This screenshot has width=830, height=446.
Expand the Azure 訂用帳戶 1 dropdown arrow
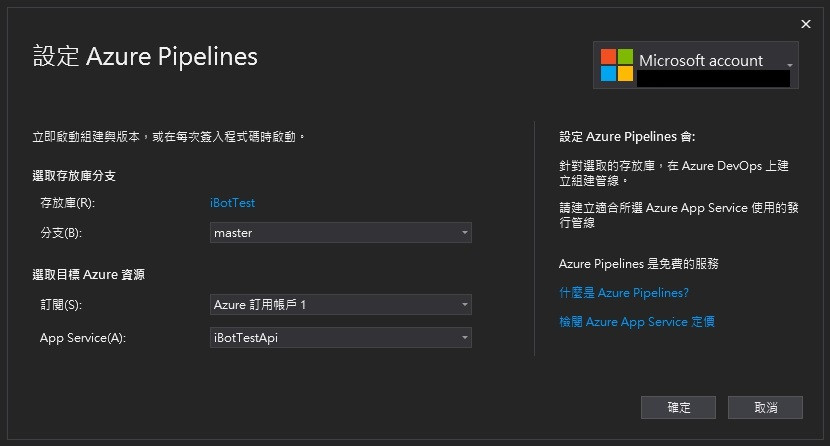point(465,304)
